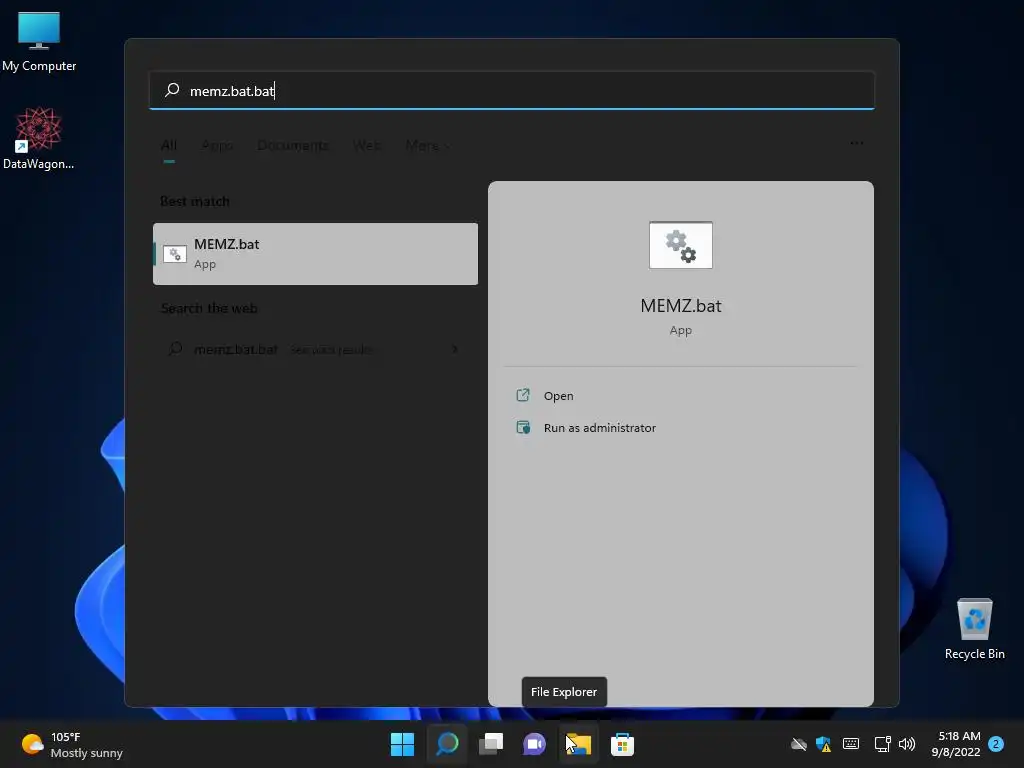1024x768 pixels.
Task: Switch to the All search tab
Action: click(168, 145)
